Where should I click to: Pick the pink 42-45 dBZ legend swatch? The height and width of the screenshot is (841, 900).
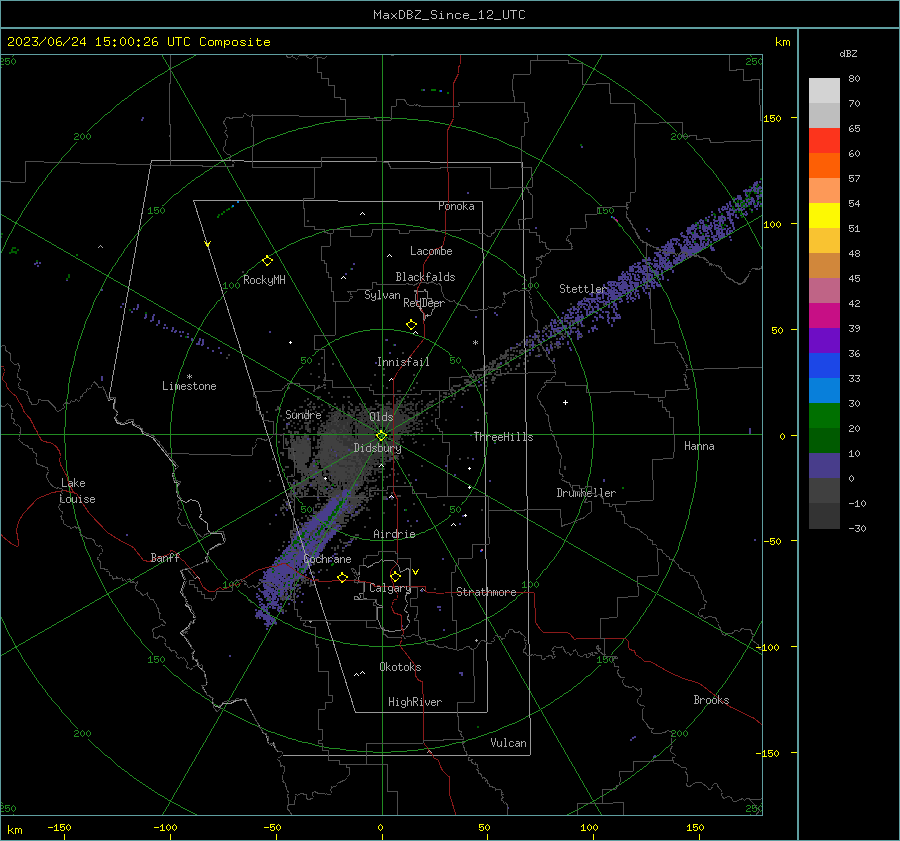pos(824,291)
